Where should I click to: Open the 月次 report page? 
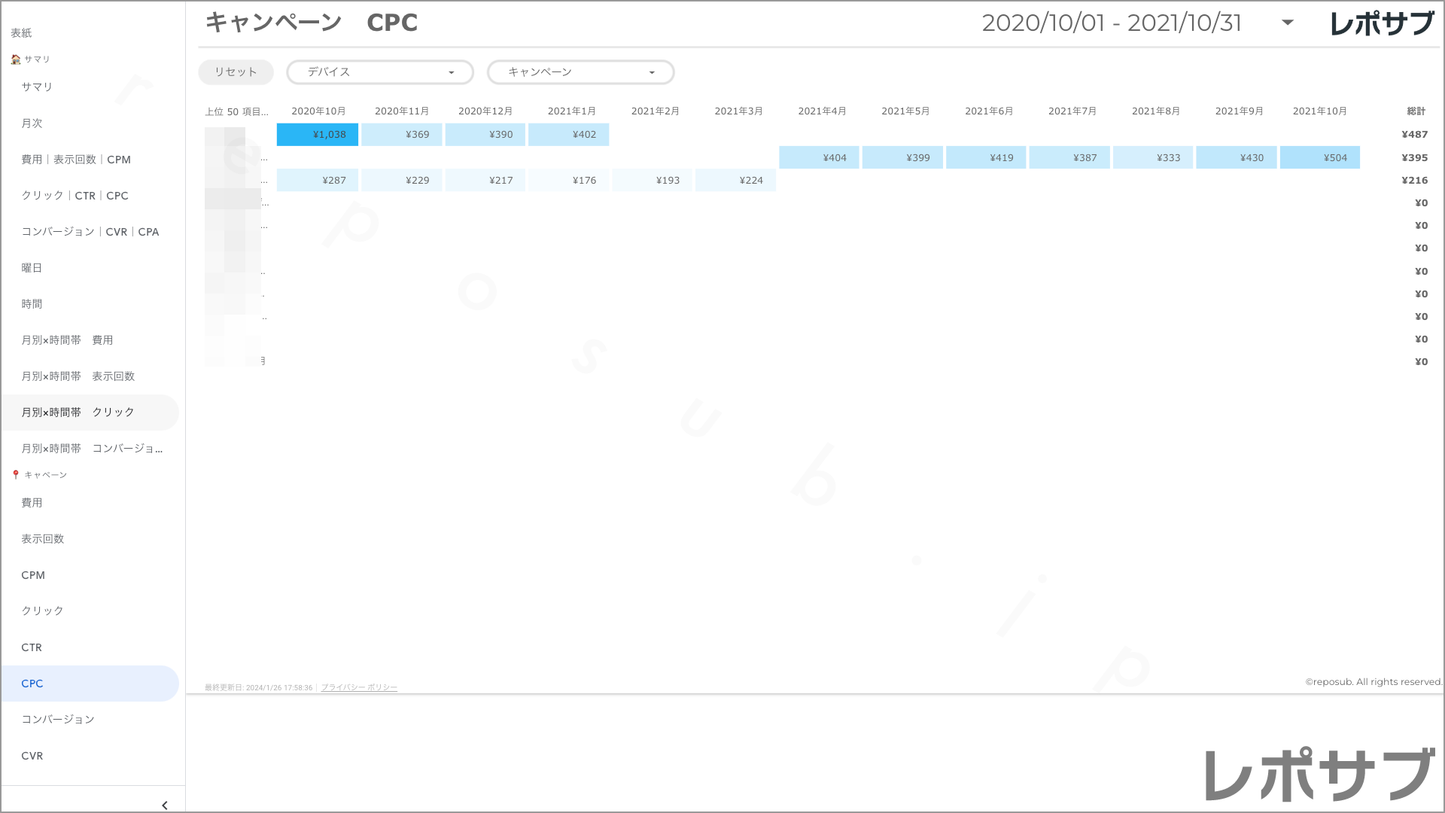tap(32, 123)
